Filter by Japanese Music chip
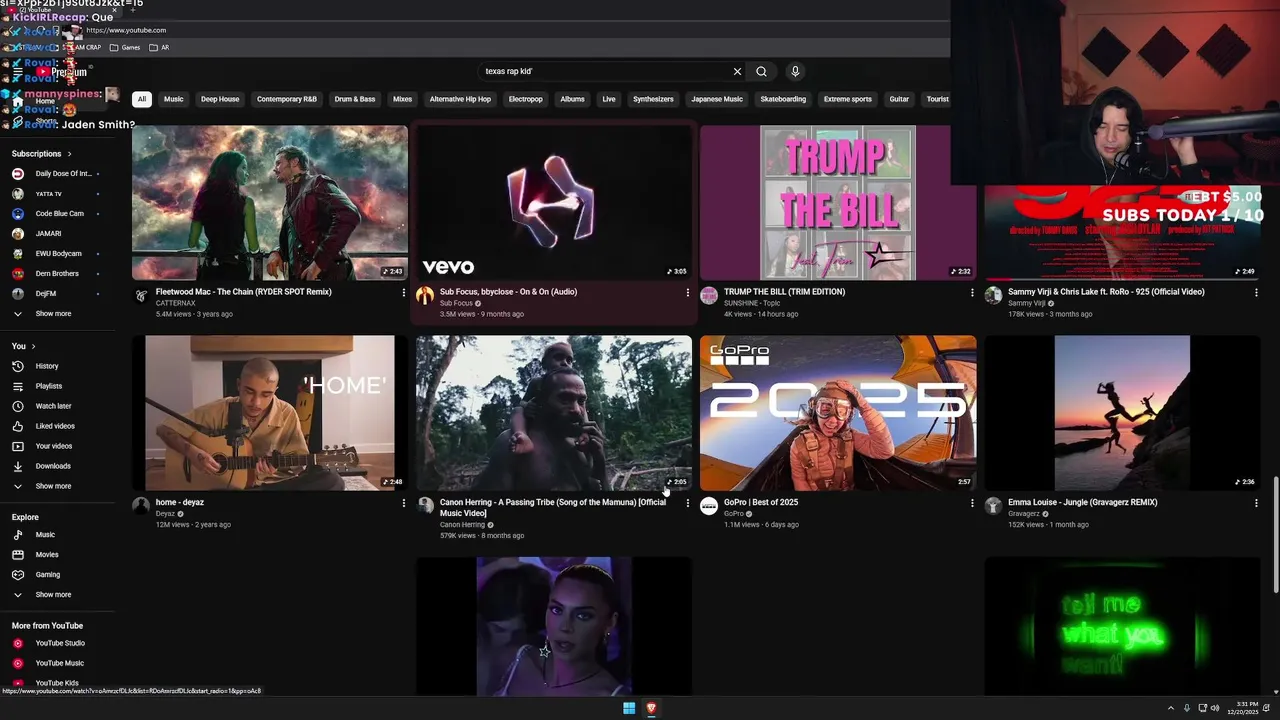Viewport: 1280px width, 720px height. coord(717,99)
